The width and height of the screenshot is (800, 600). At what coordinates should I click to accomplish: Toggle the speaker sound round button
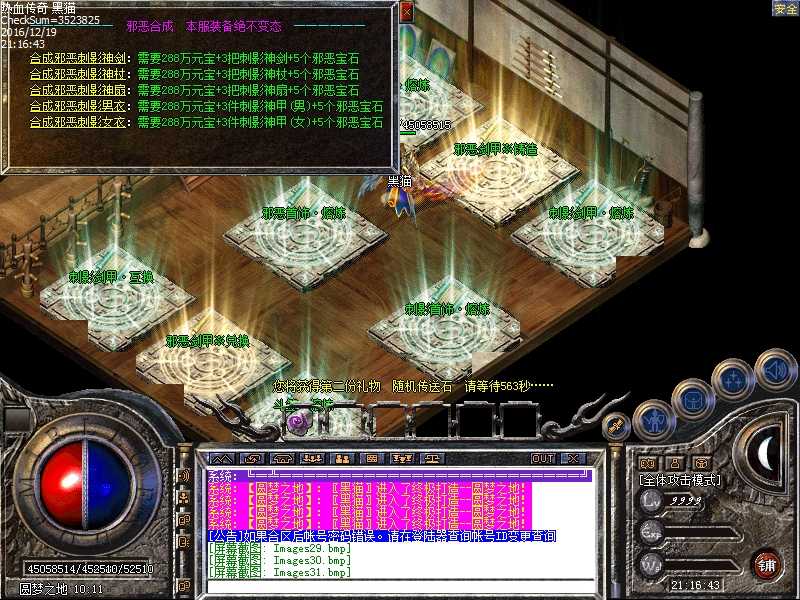[775, 370]
